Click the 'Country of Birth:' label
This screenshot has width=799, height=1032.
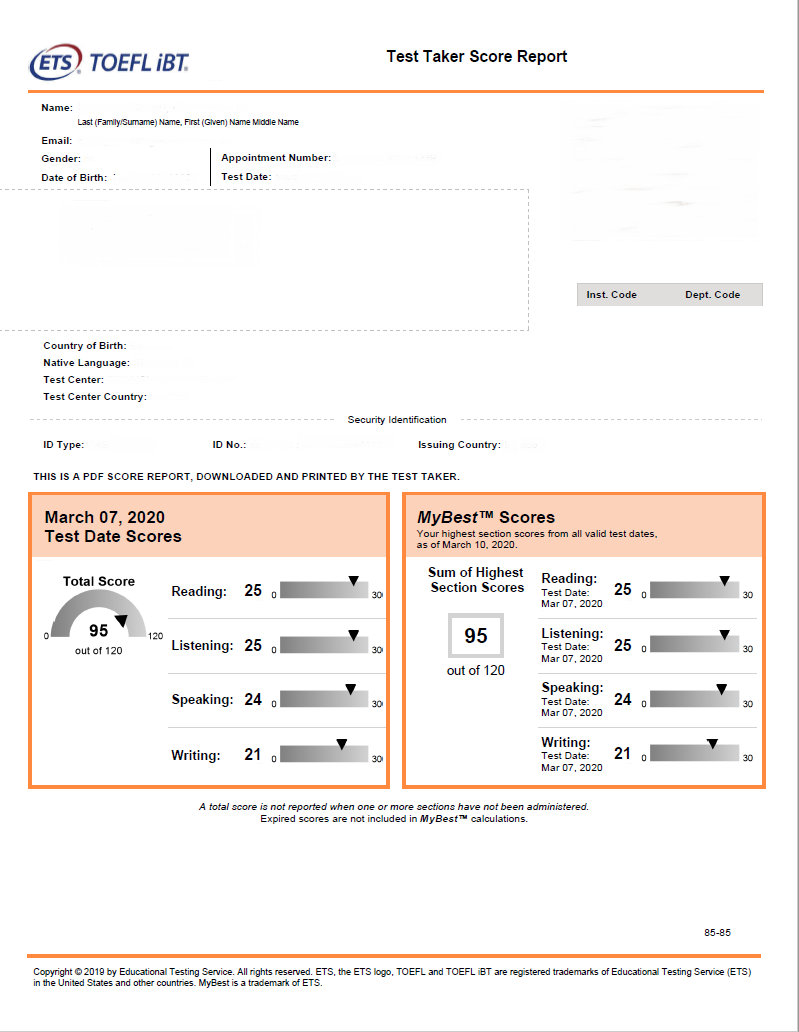point(85,346)
